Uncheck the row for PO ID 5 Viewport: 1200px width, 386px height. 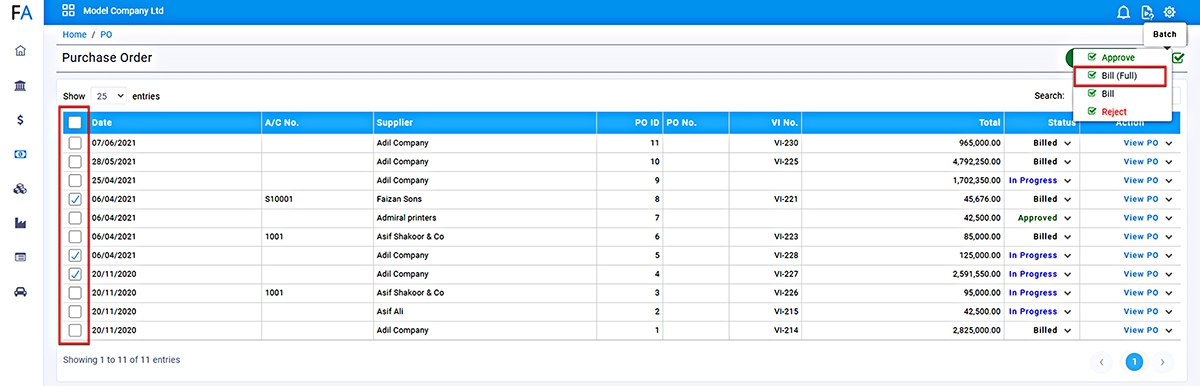[75, 255]
